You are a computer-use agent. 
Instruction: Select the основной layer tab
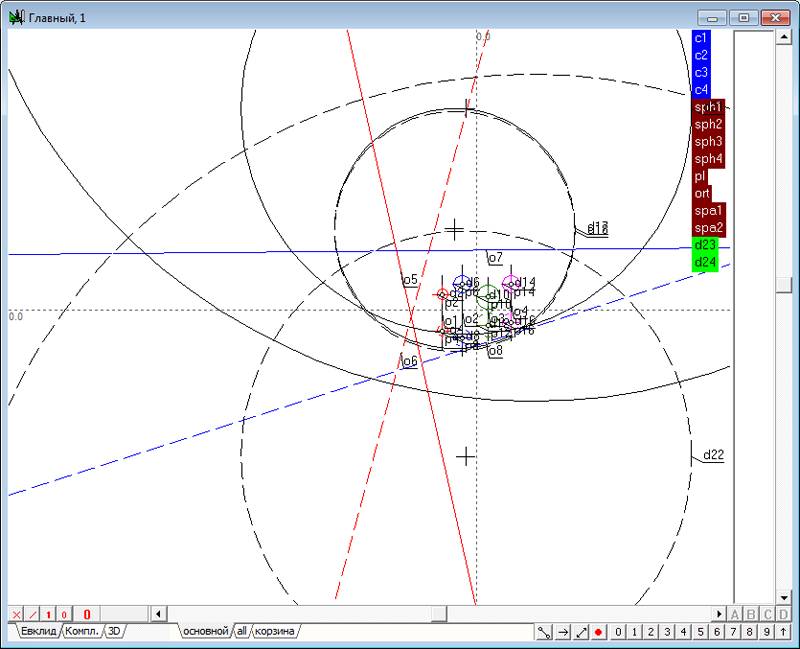pos(206,631)
